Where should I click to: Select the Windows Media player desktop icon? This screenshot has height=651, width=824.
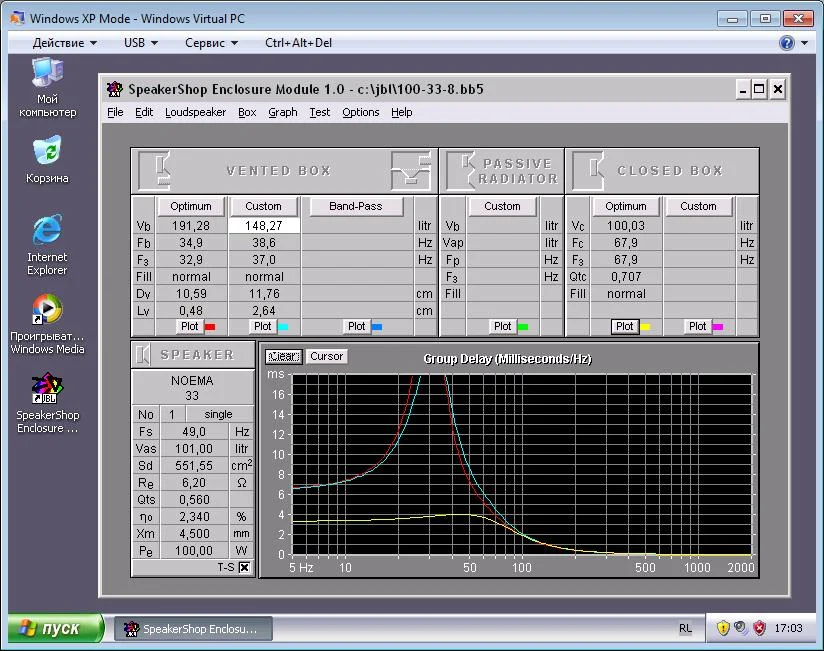click(47, 310)
